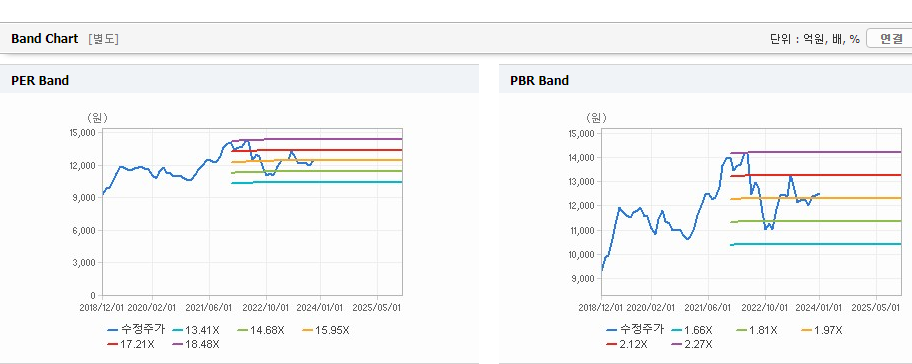This screenshot has height=364, width=912.
Task: Click the 15.95X orange legend marker
Action: [308, 330]
